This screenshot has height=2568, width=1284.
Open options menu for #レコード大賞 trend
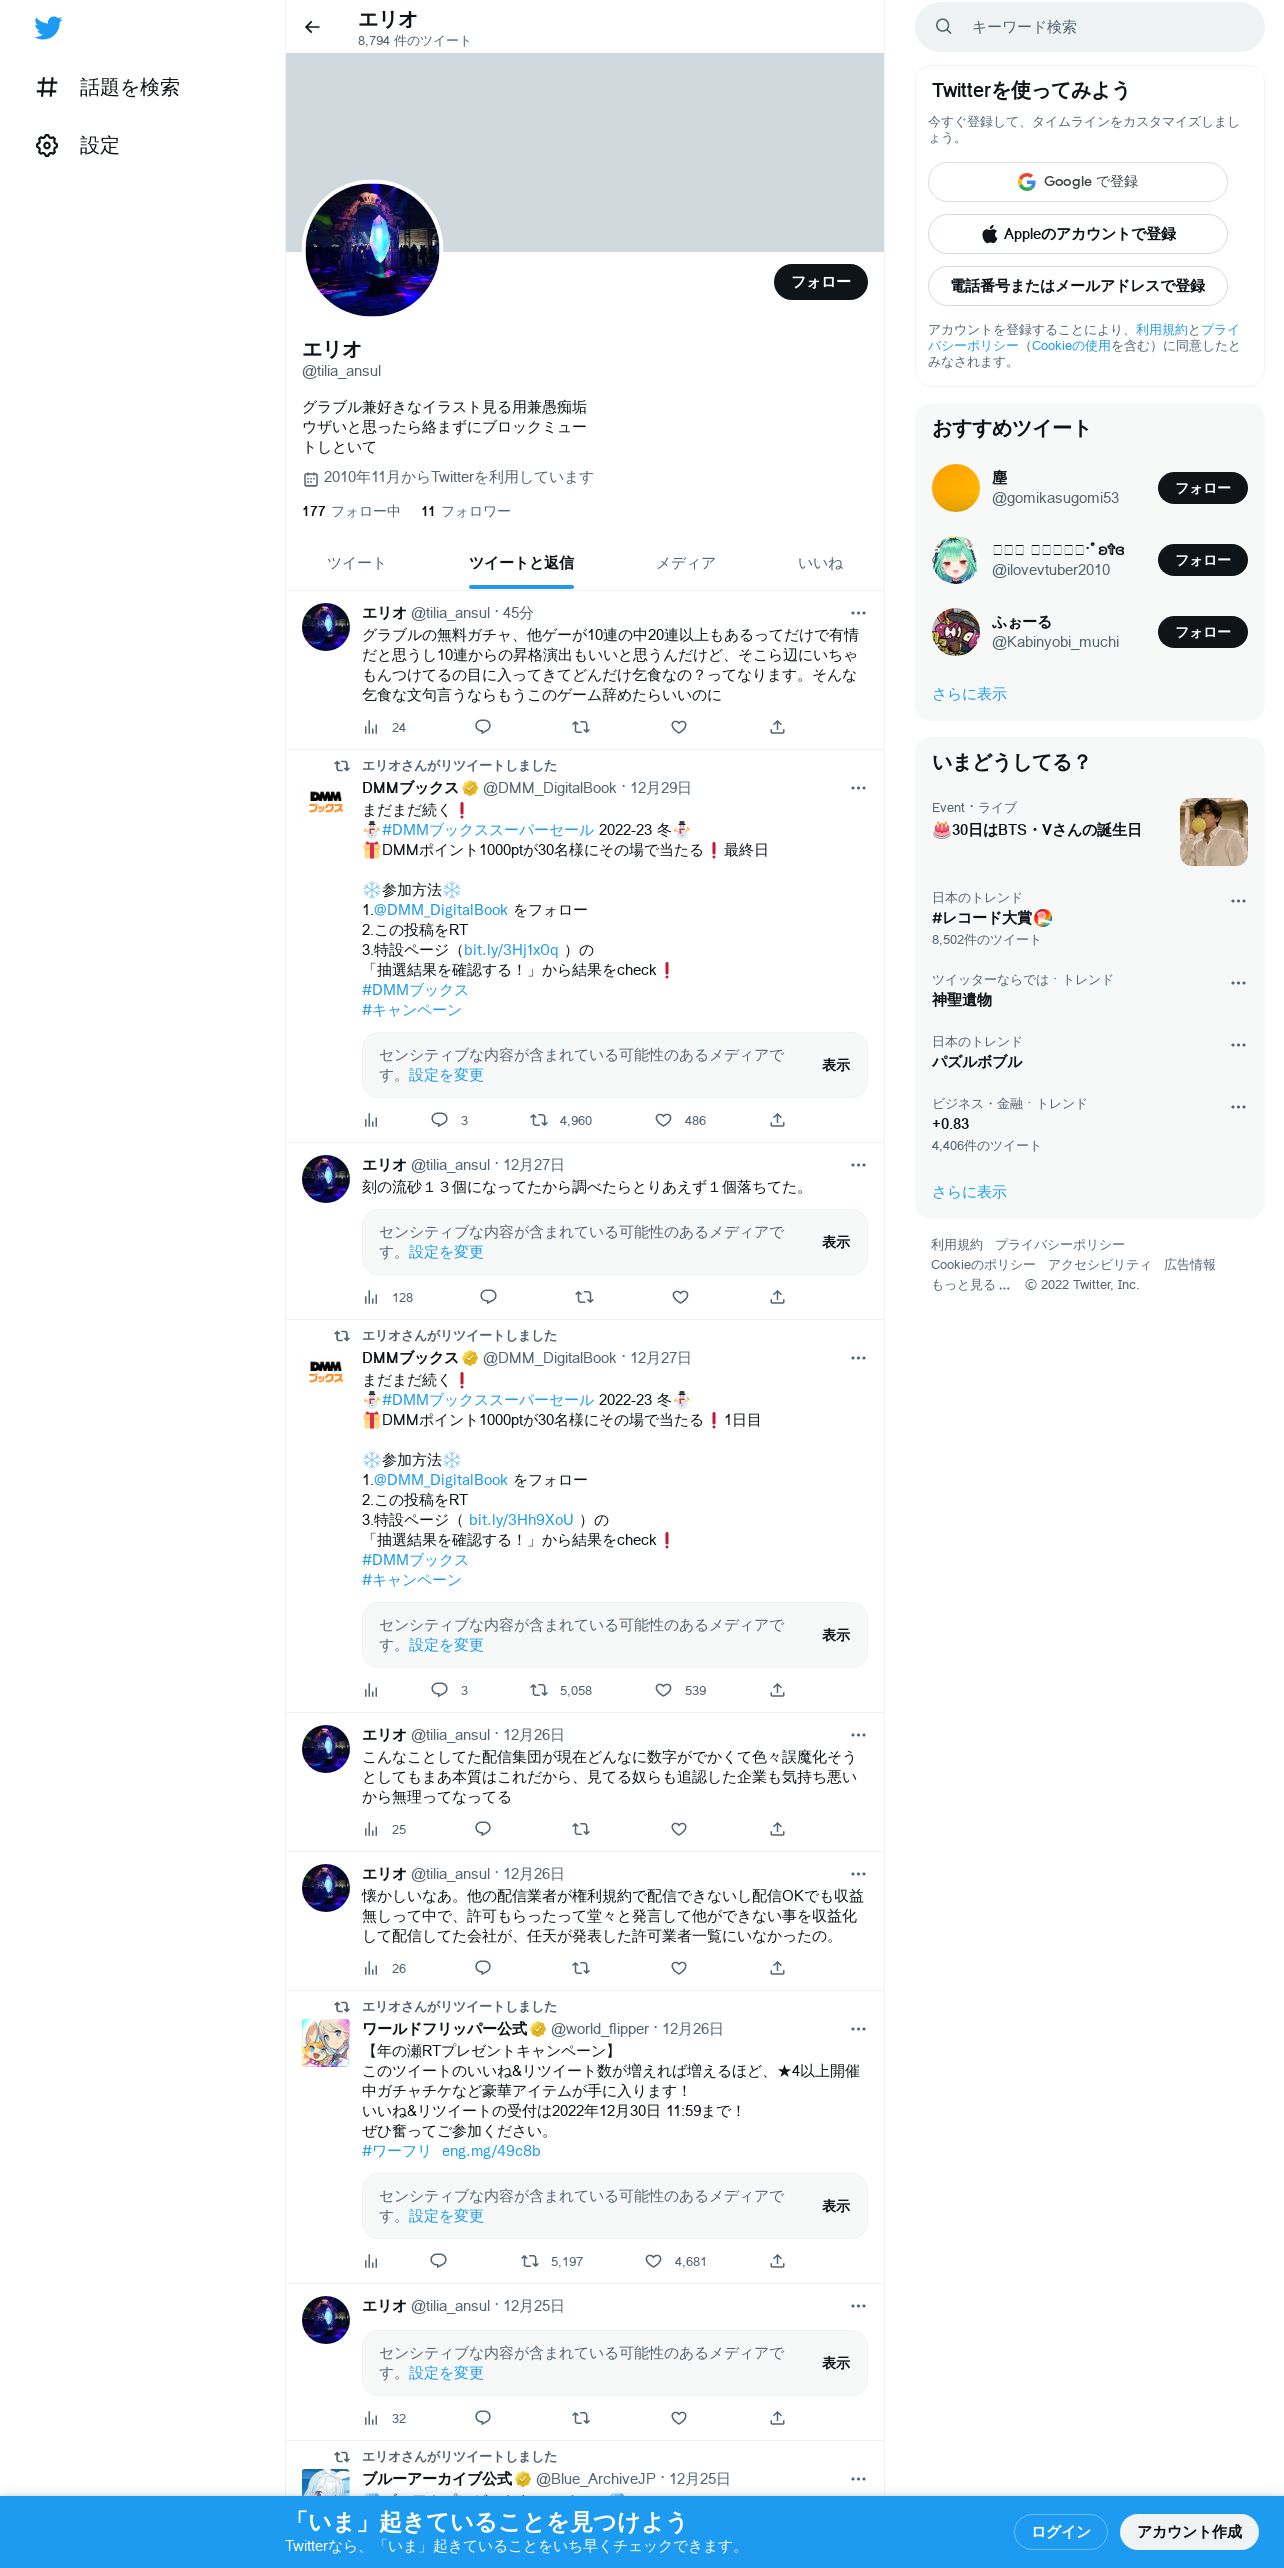coord(1238,901)
